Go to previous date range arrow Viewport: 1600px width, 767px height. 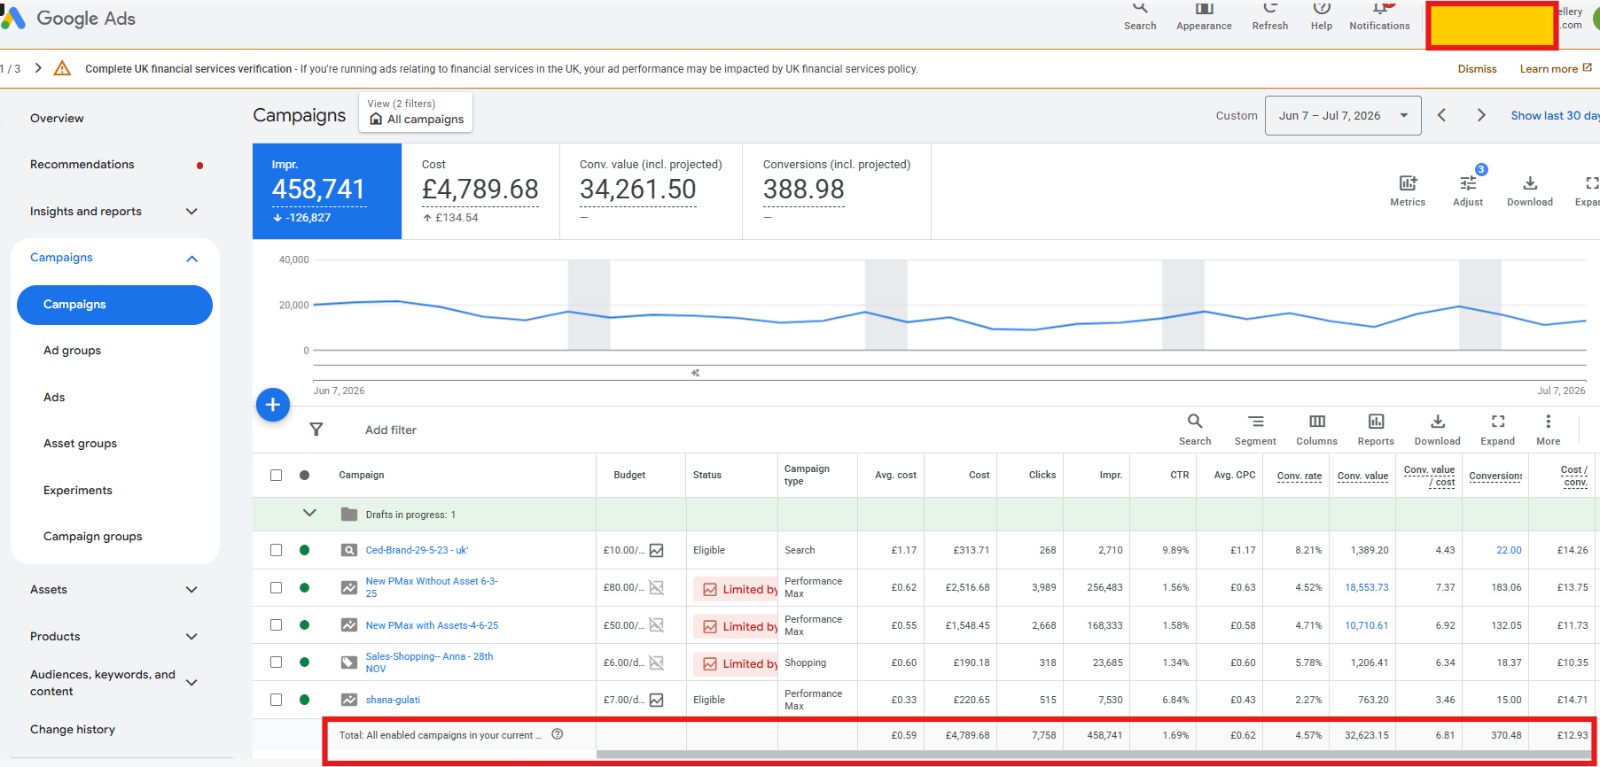(x=1442, y=115)
